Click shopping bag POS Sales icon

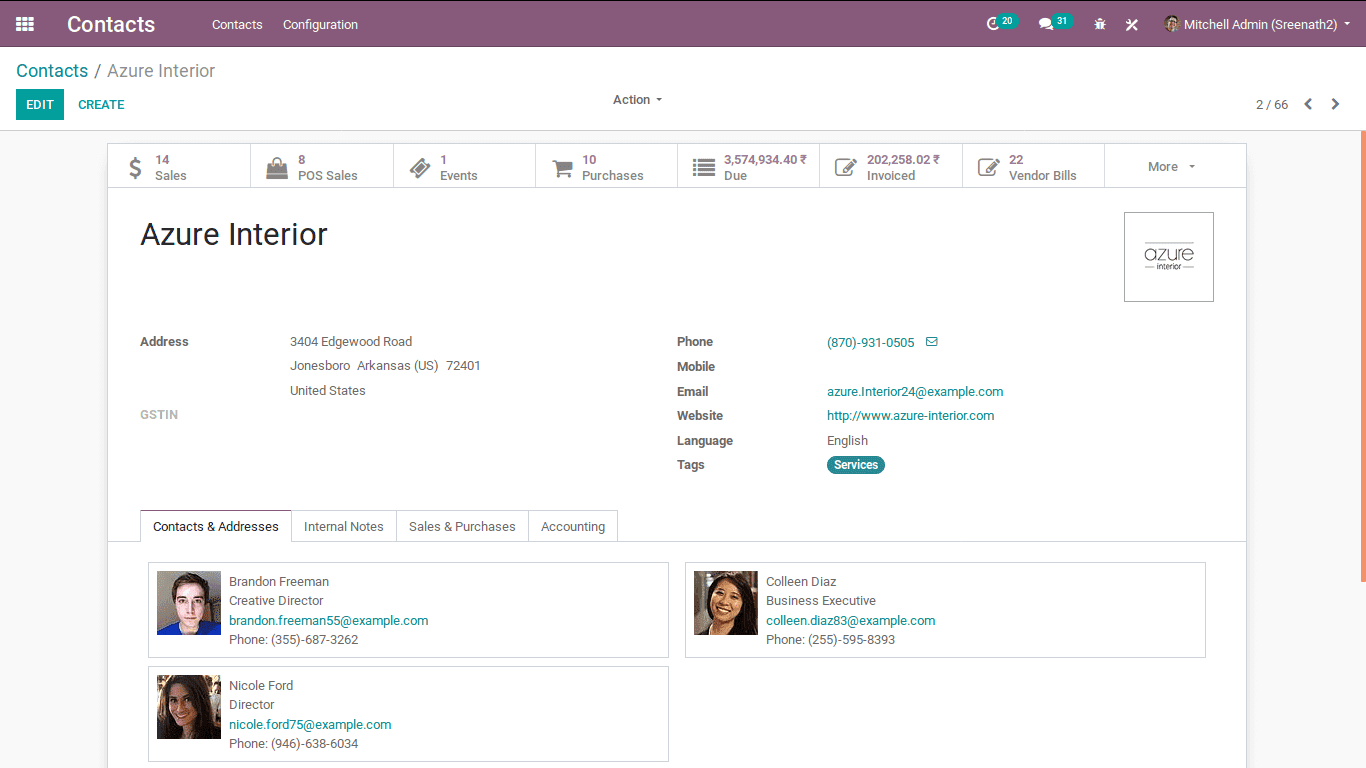[277, 168]
